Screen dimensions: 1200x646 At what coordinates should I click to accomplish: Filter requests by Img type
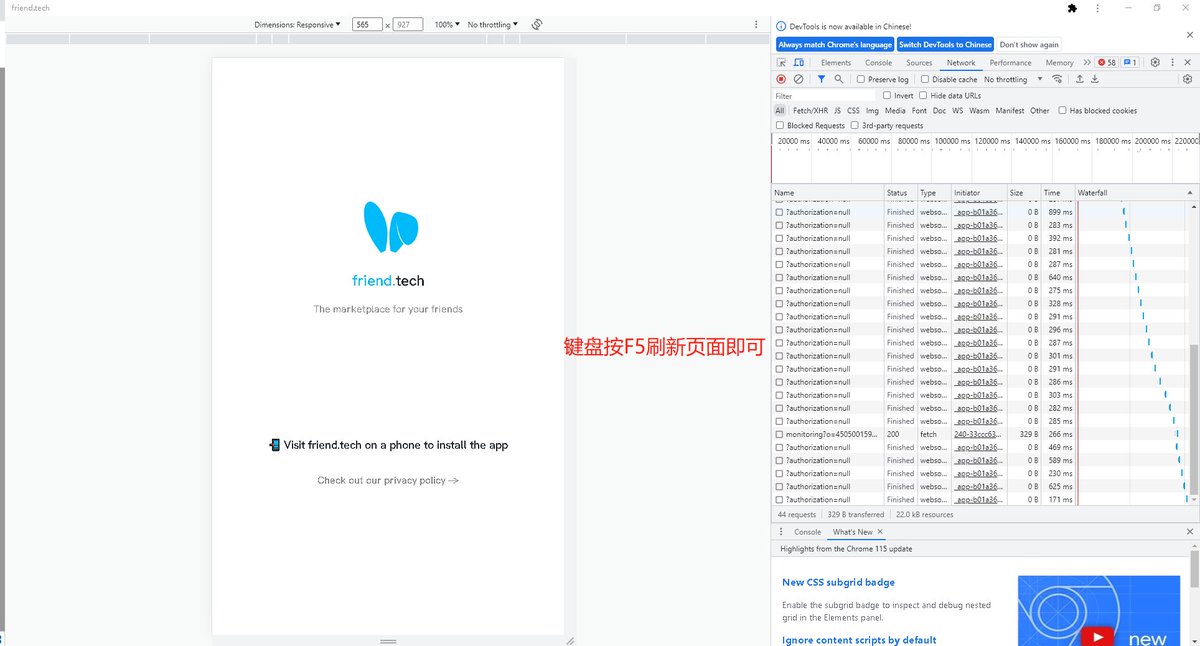click(872, 111)
